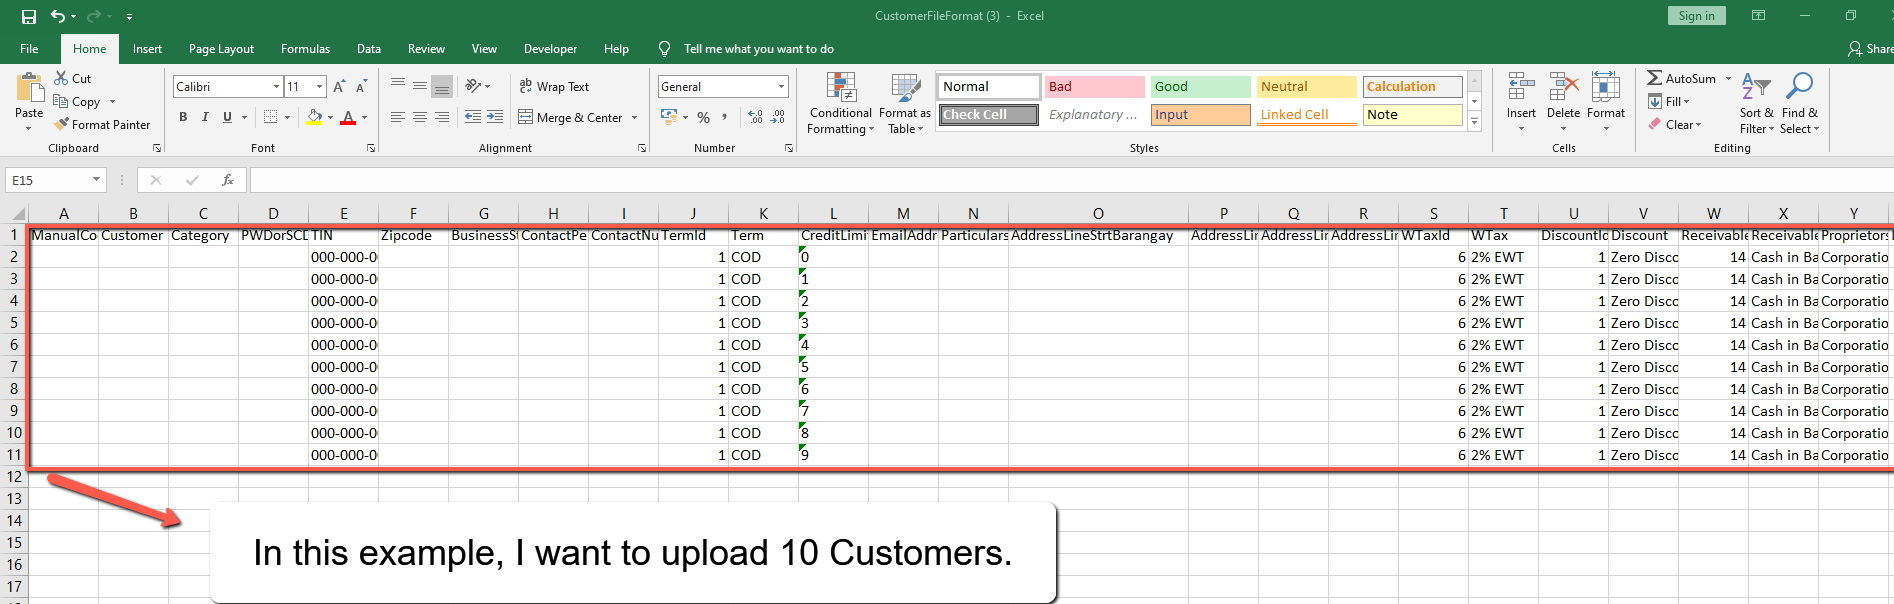Open Conditional Formatting menu

click(x=840, y=103)
